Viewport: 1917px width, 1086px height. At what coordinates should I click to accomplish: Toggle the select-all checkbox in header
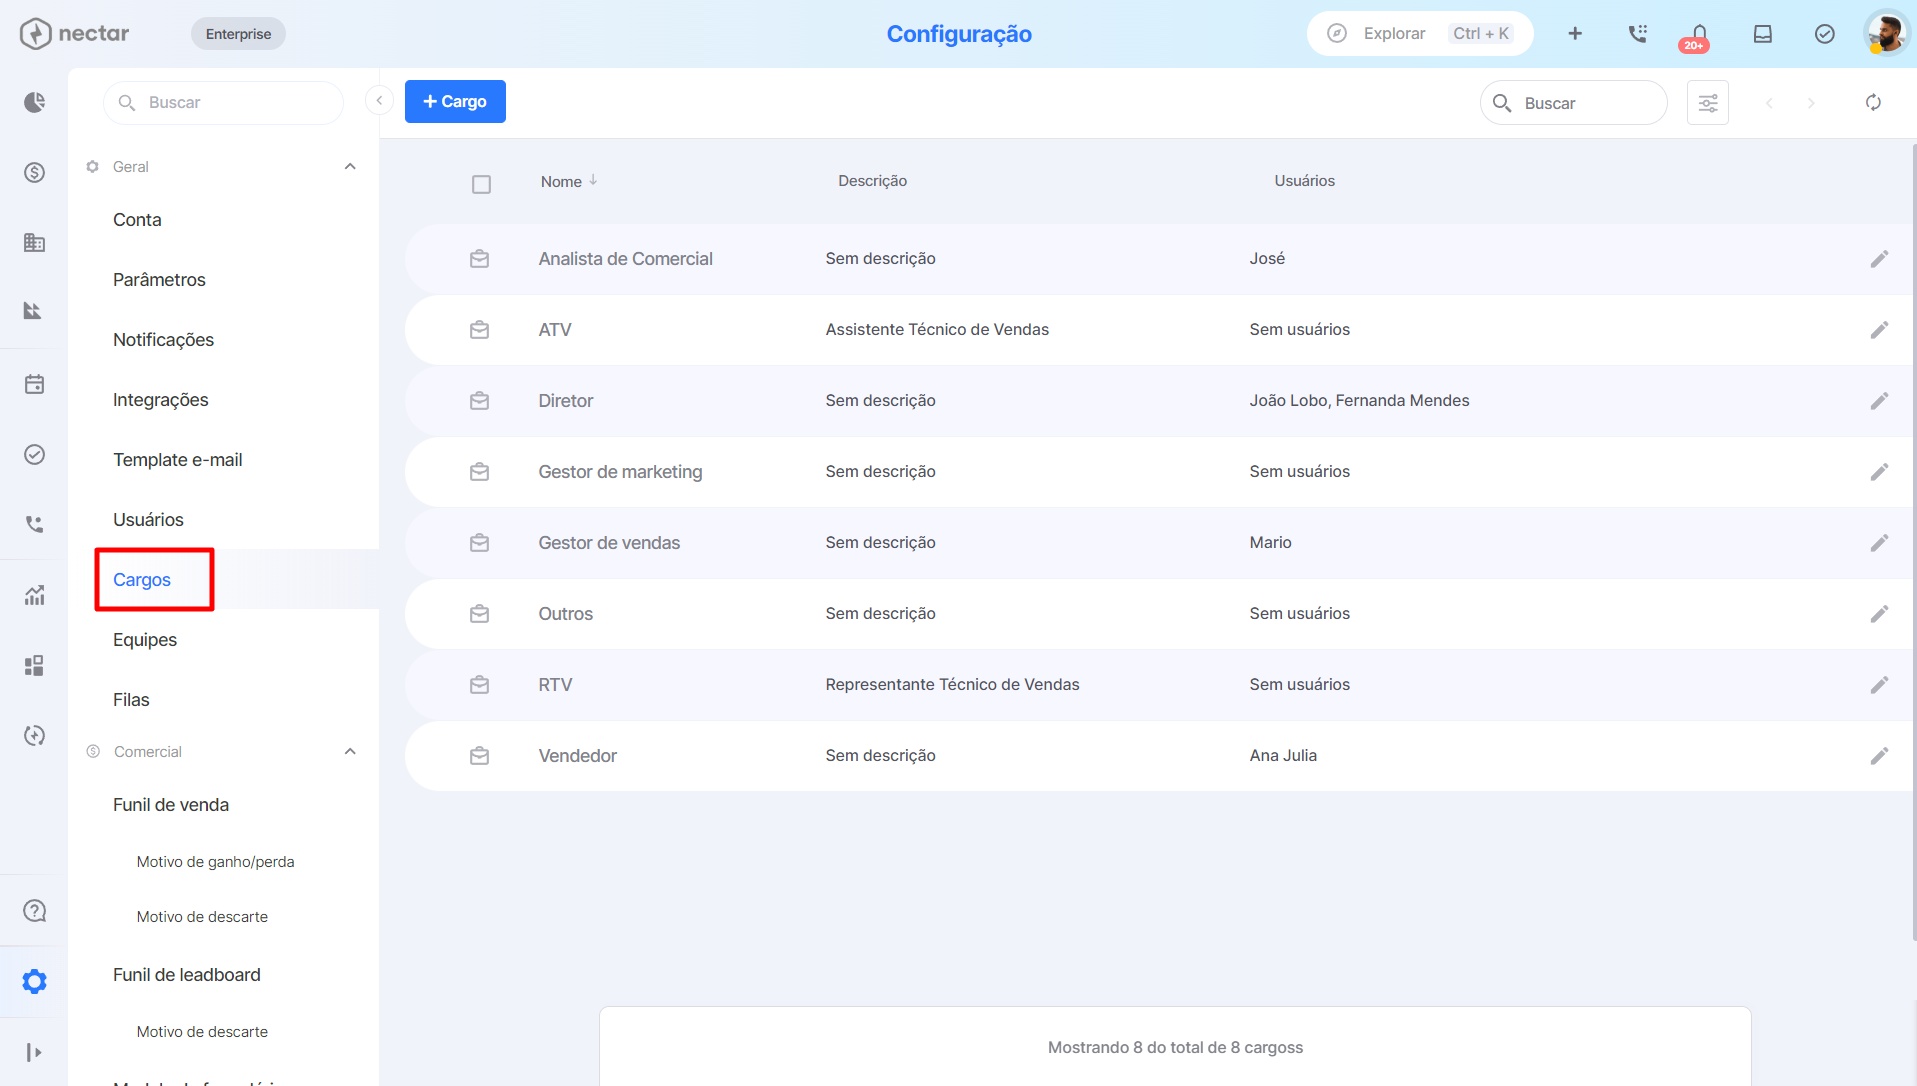[x=481, y=184]
